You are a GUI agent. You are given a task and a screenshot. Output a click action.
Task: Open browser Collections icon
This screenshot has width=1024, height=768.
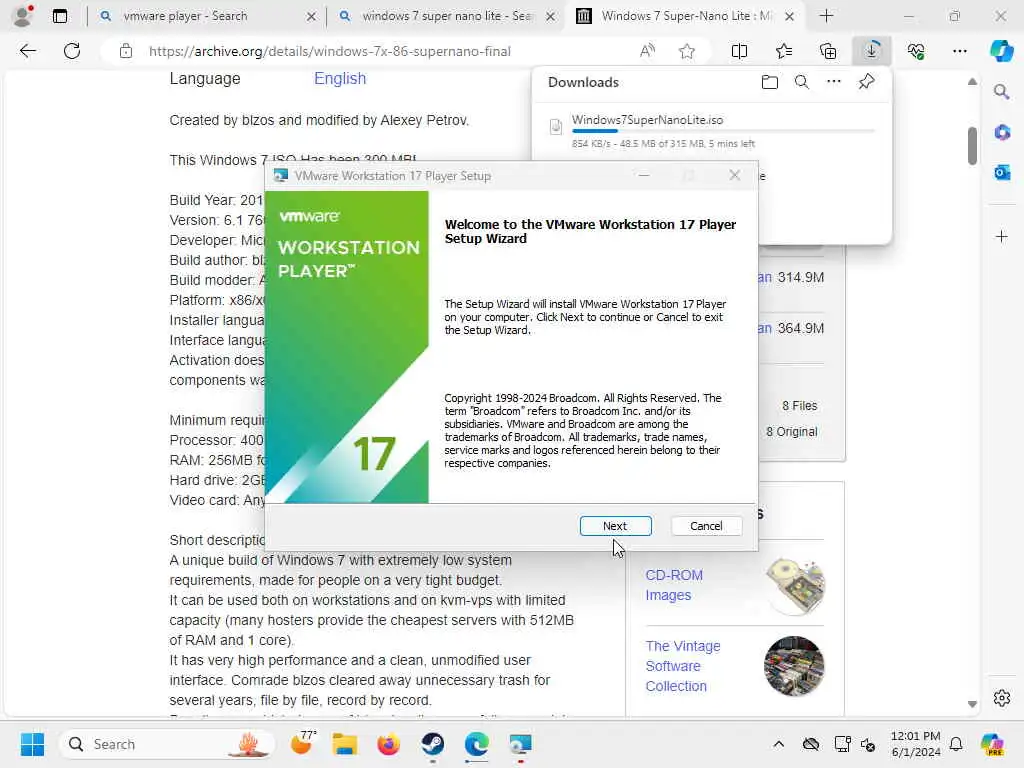(828, 51)
